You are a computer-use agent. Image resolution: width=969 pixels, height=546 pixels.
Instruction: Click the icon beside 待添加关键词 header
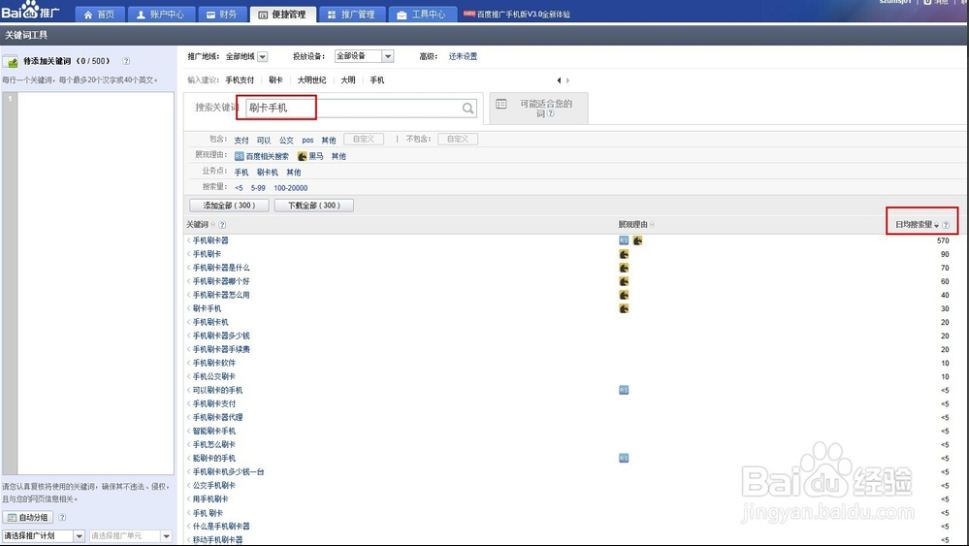11,62
